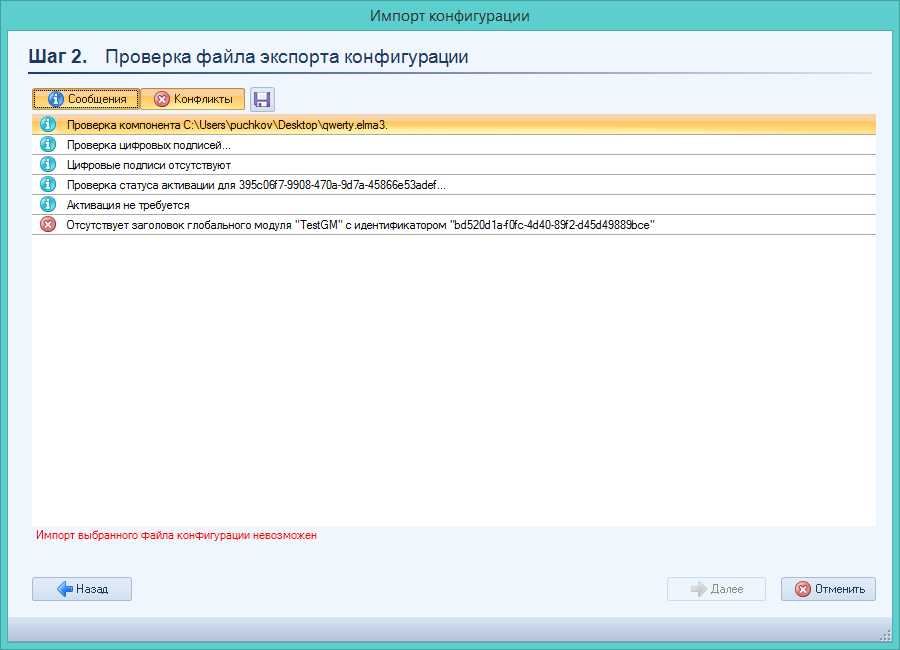Click the red error icon beside the TestGM message
This screenshot has height=650, width=900.
[47, 225]
